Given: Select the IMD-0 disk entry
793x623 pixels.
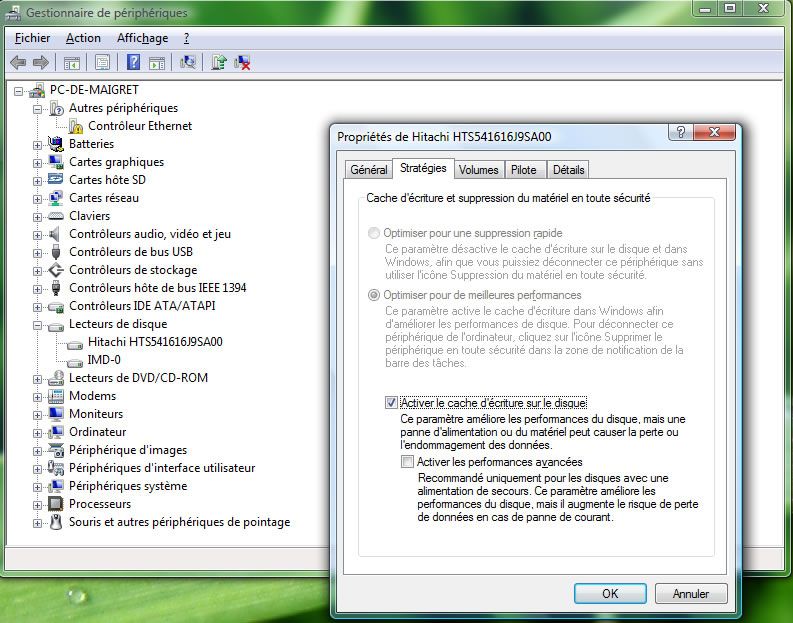Looking at the screenshot, I should click(x=104, y=360).
